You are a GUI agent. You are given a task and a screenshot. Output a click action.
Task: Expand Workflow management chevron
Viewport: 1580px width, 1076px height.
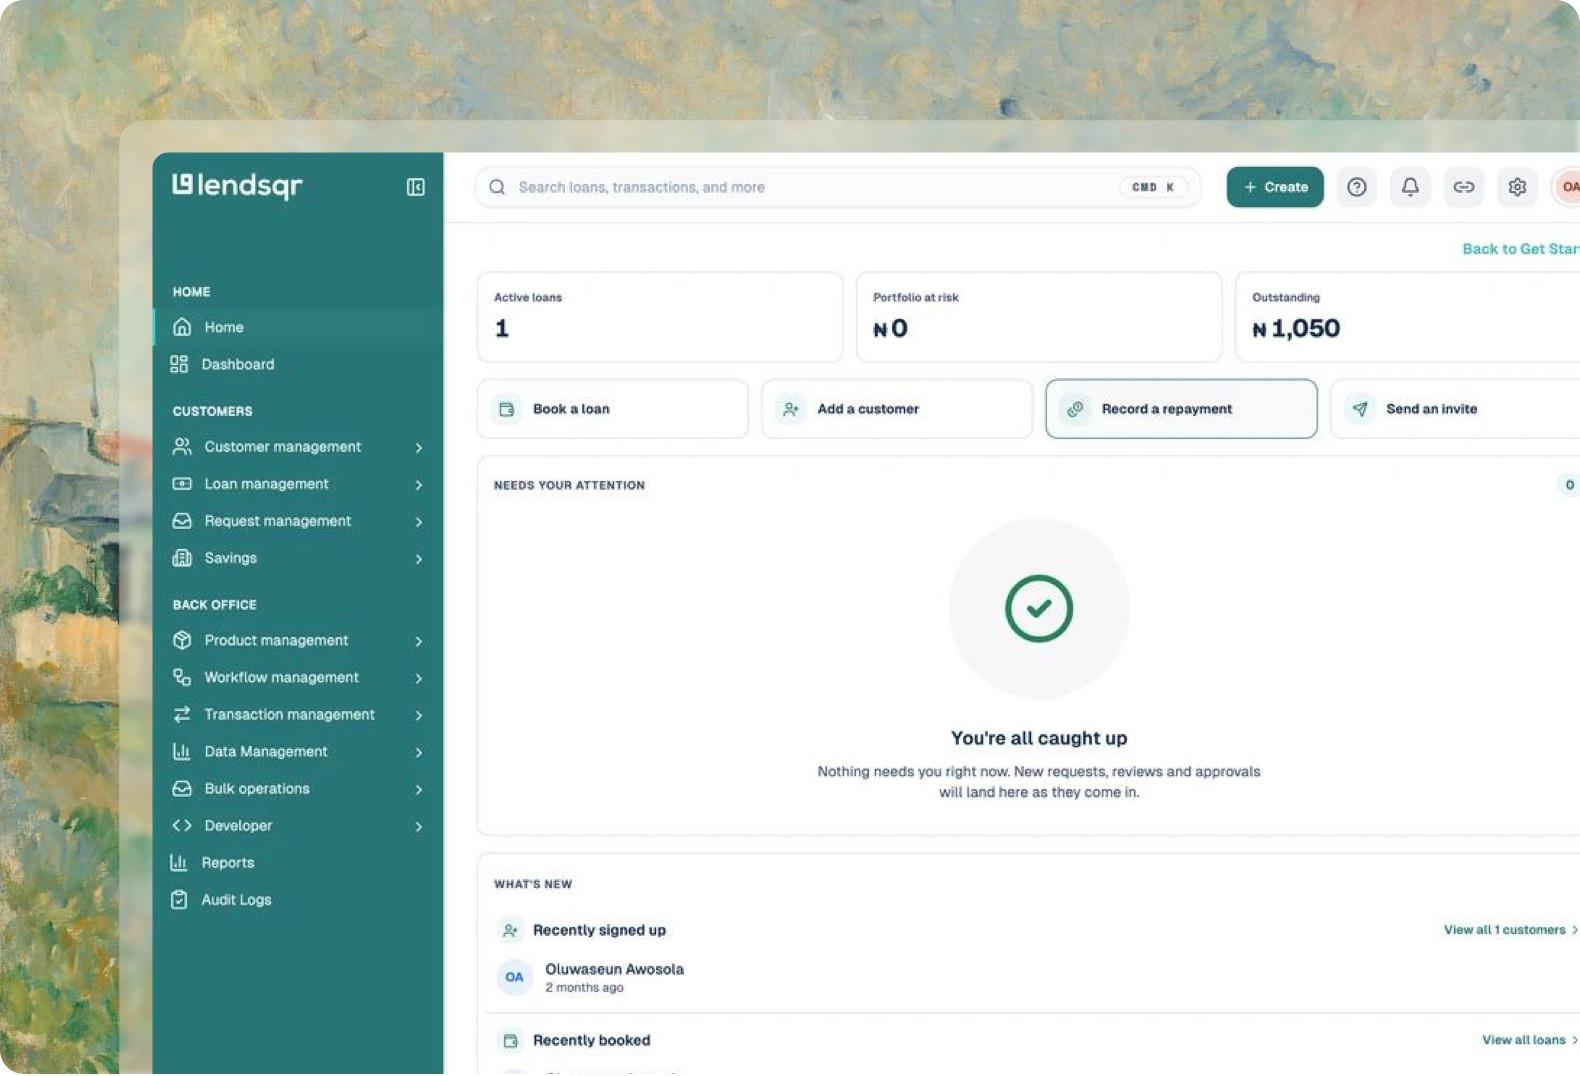pyautogui.click(x=419, y=678)
